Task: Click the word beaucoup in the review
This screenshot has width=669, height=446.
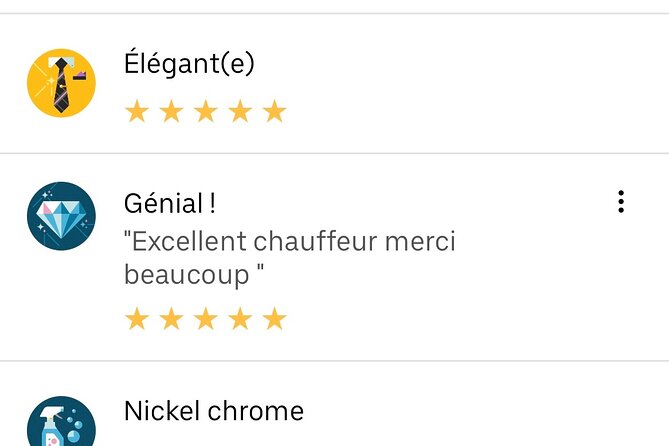Action: tap(184, 273)
